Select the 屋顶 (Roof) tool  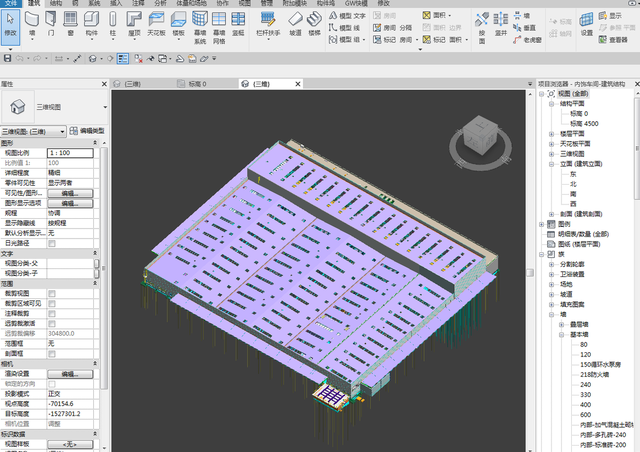pos(134,25)
